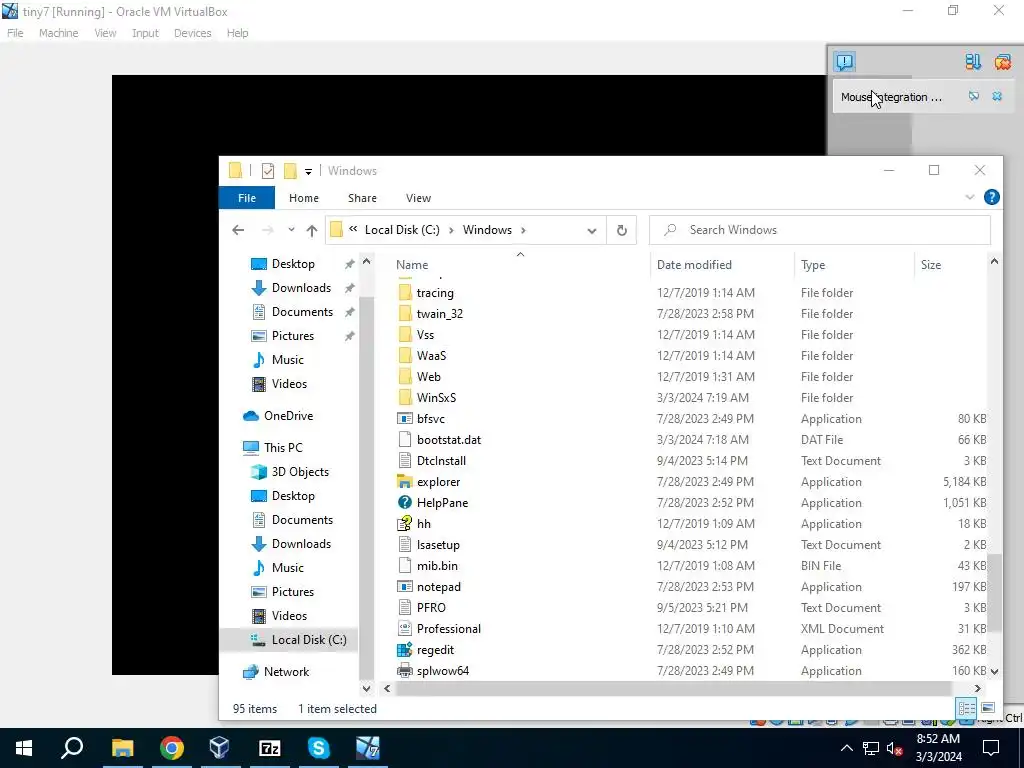
Task: Click the New folder quick access icon
Action: coord(290,171)
